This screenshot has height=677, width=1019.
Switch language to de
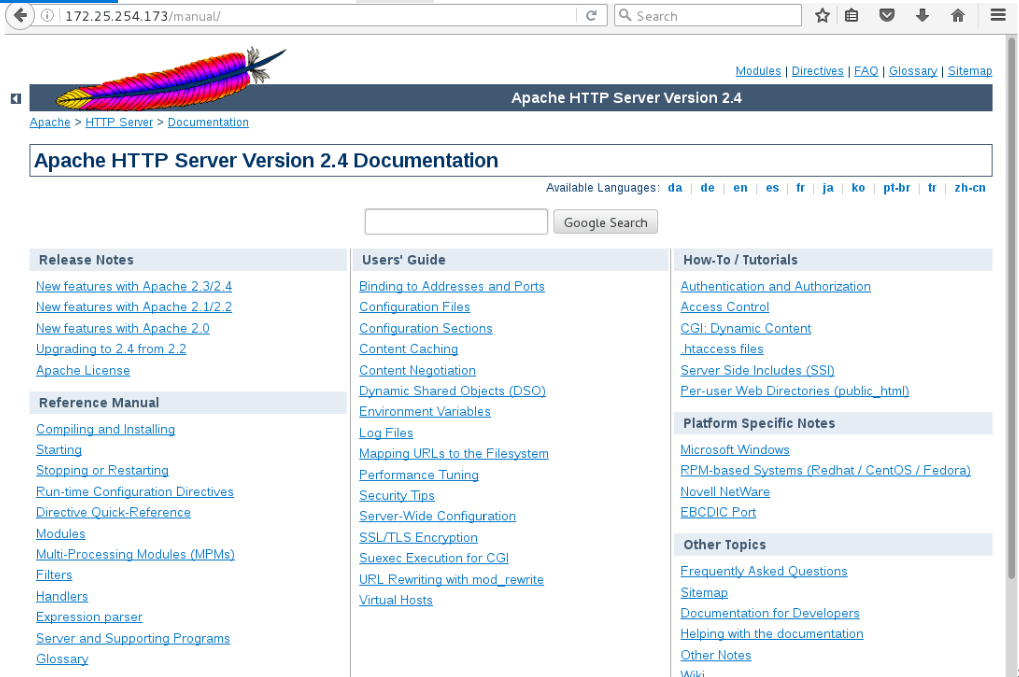pos(708,188)
